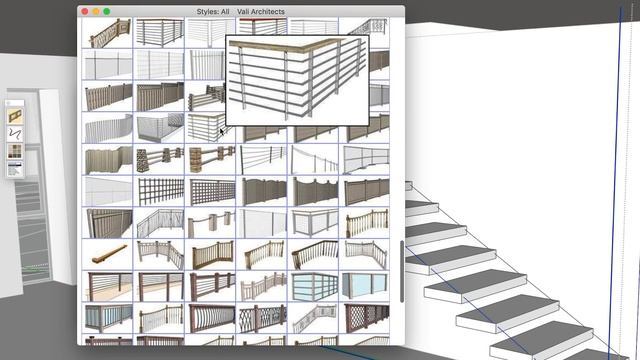This screenshot has height=360, width=640.
Task: Choose the wooden diagonal-lattice railing style thumbnail
Action: (108, 33)
